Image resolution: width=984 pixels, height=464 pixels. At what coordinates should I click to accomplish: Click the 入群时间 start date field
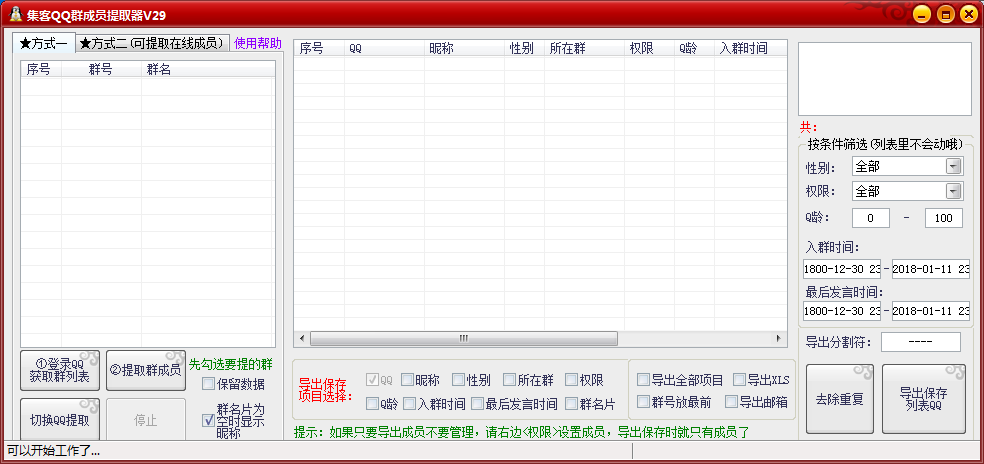coord(842,269)
